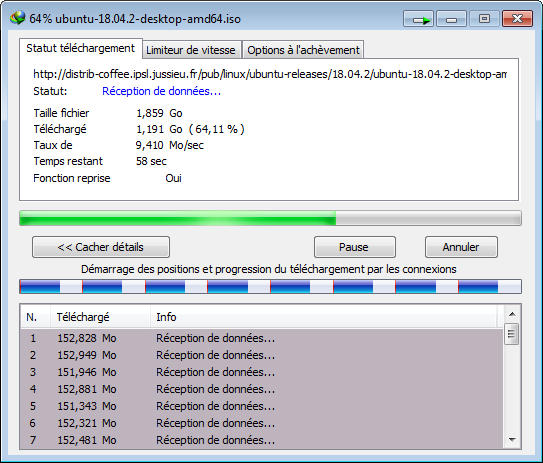Select connection row 7 with 152,481 Mo
This screenshot has width=543, height=463.
point(261,440)
